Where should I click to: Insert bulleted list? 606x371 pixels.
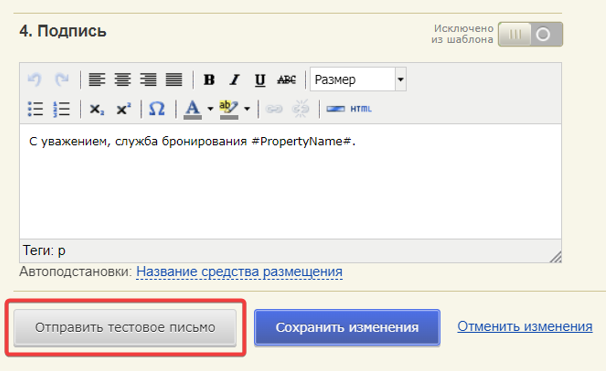pos(36,109)
